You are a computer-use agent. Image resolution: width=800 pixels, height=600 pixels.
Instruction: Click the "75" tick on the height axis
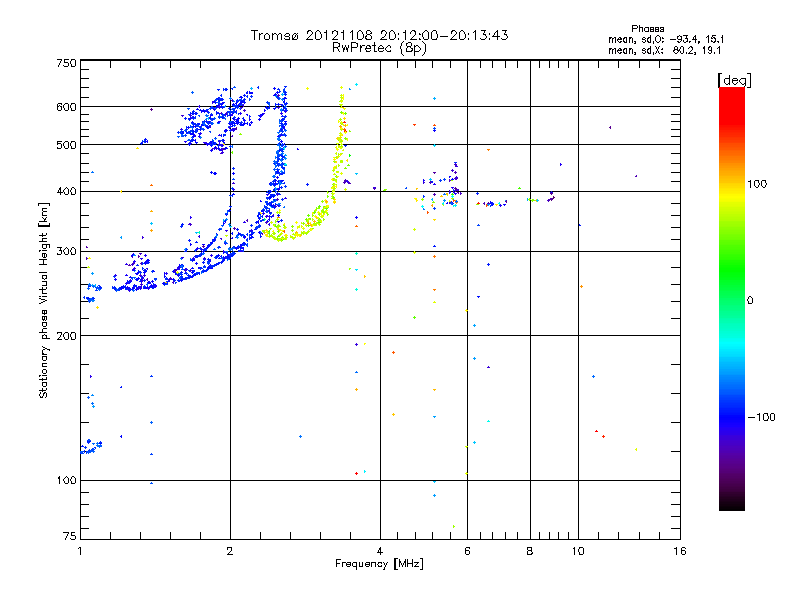pyautogui.click(x=70, y=536)
